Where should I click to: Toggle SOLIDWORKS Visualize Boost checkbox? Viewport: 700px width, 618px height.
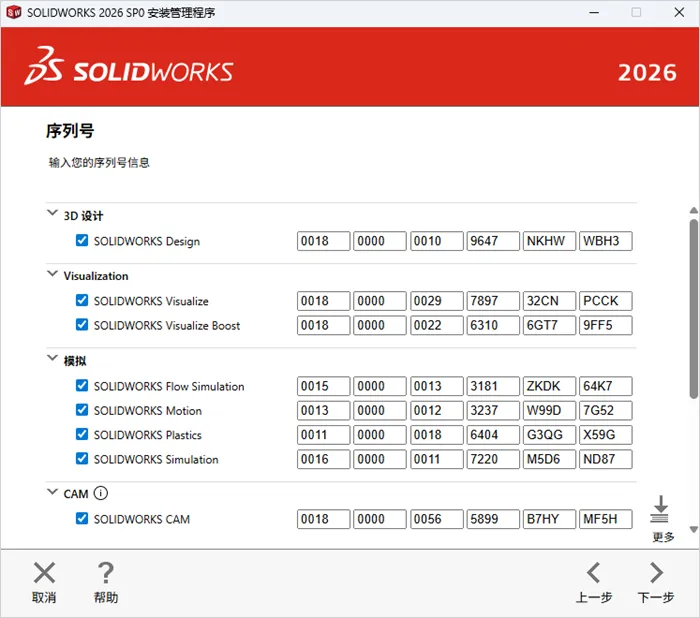[x=82, y=325]
